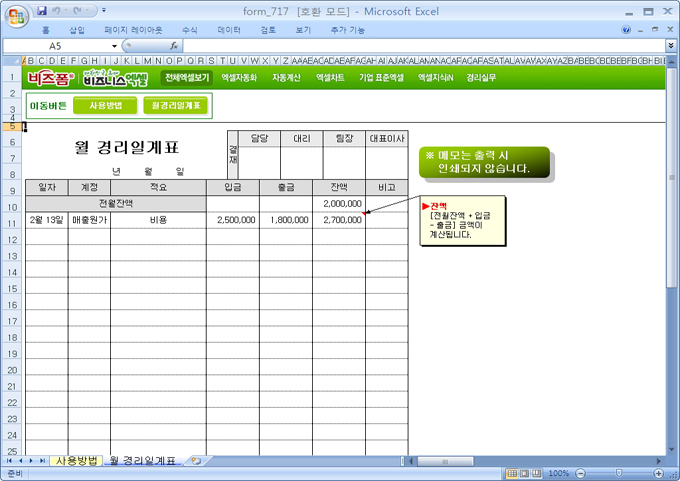This screenshot has height=481, width=680.
Task: Click the Name Box showing A5
Action: coord(56,46)
